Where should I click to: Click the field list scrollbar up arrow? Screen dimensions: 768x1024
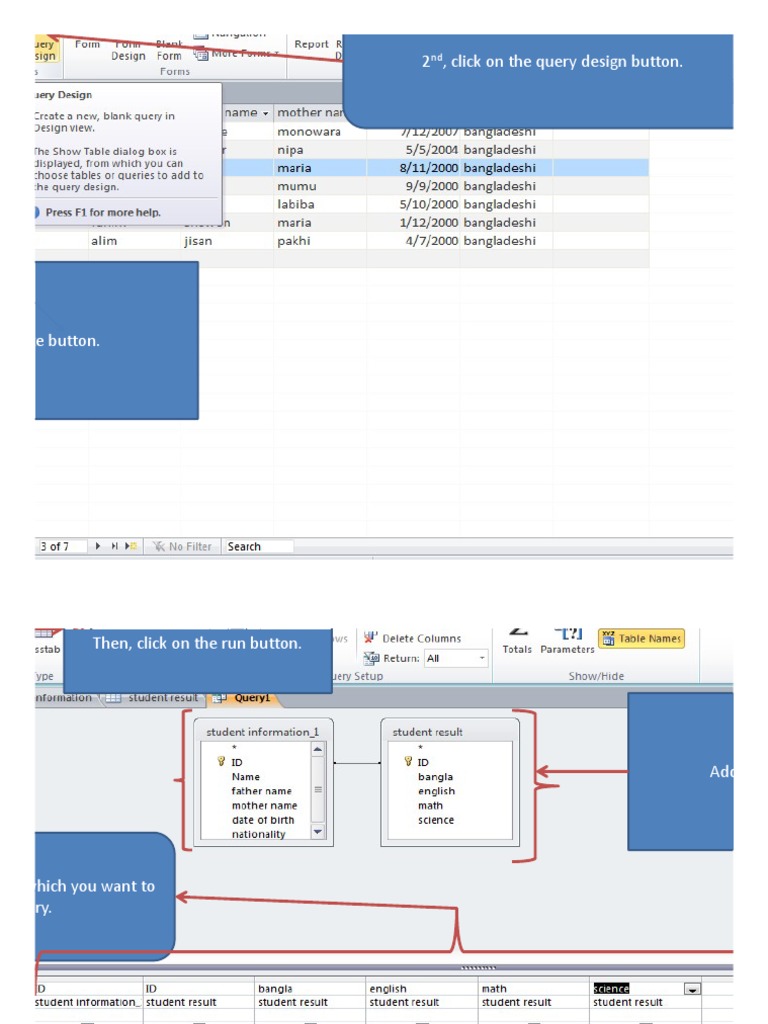pos(317,749)
